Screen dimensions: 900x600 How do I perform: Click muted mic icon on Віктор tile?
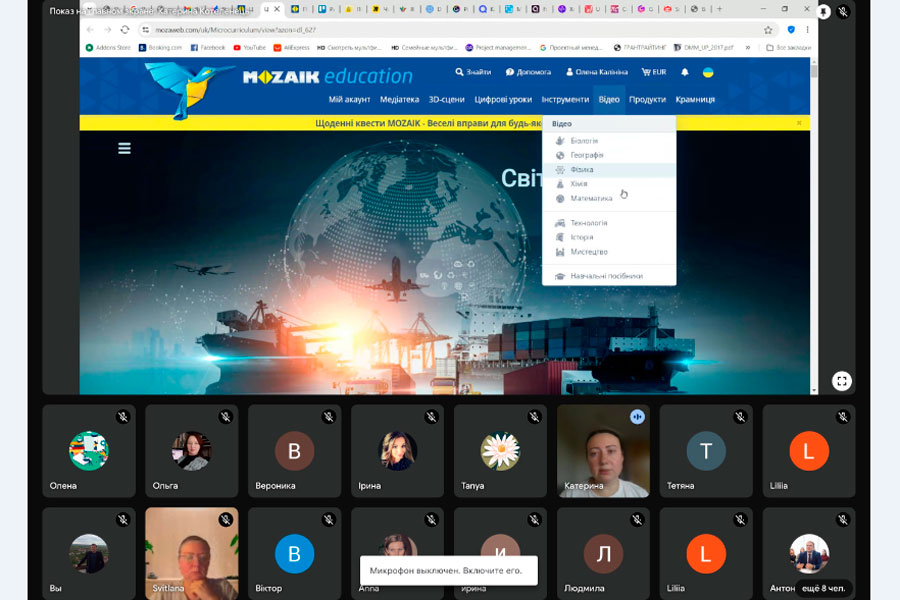click(x=328, y=520)
